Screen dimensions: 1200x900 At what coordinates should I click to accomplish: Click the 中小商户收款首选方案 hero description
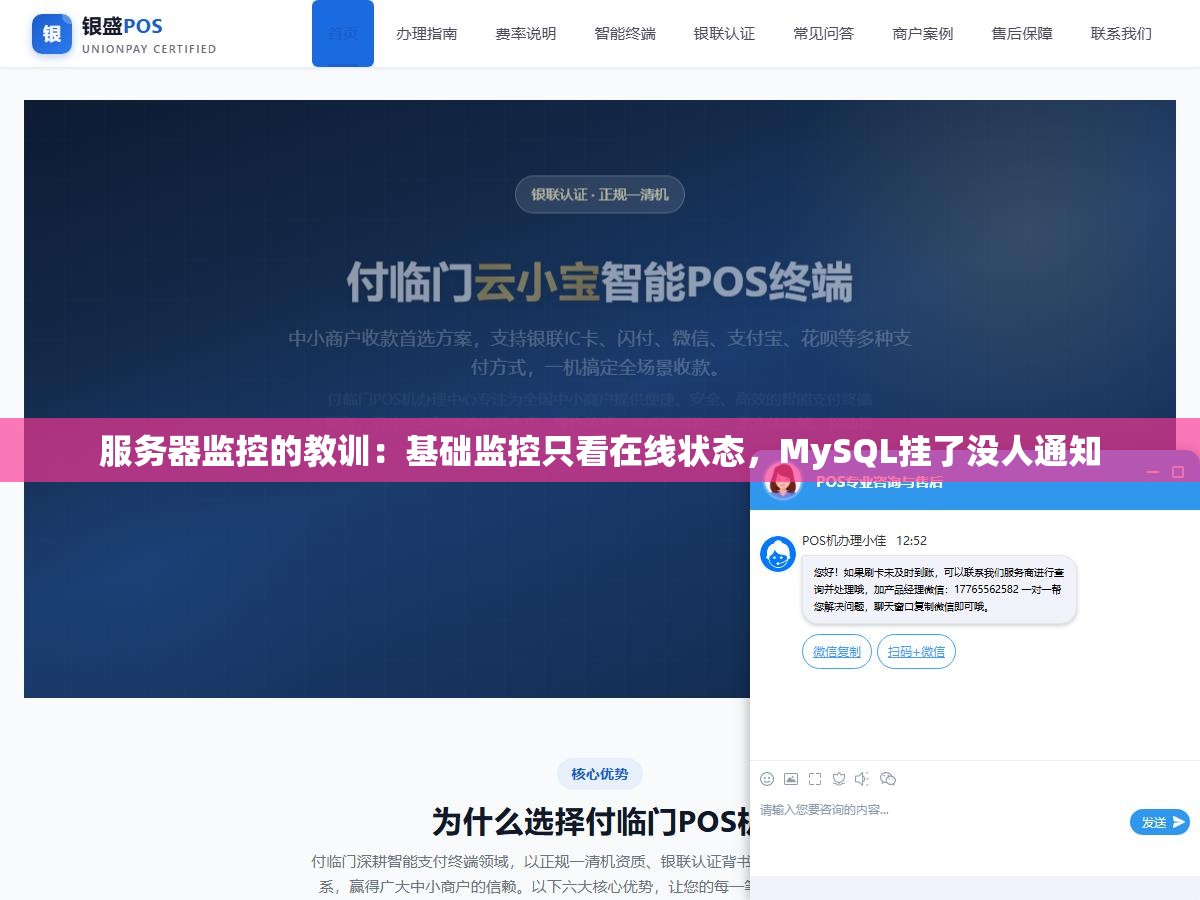600,353
